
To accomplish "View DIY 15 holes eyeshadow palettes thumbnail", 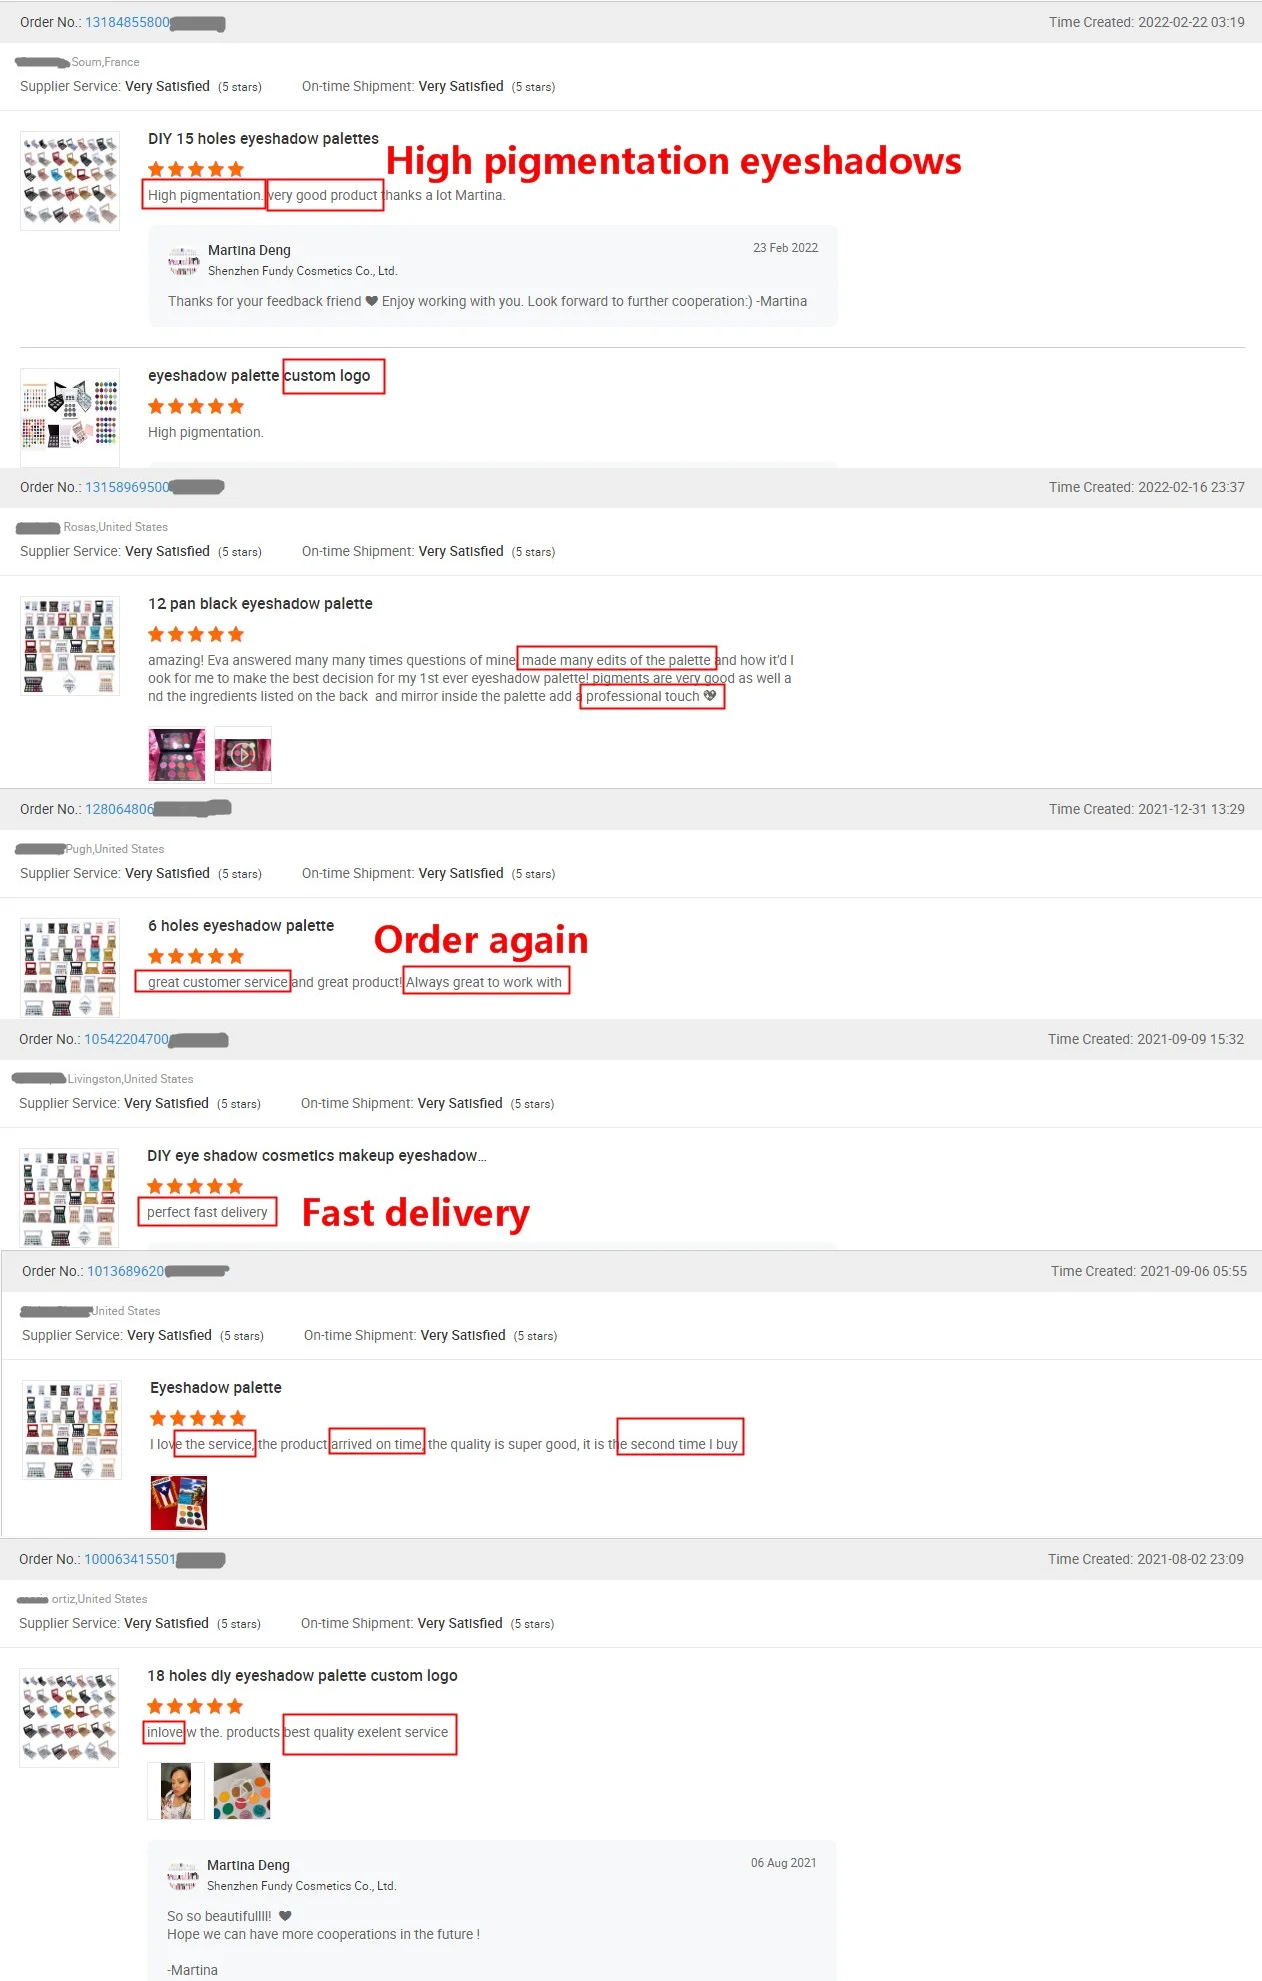I will pyautogui.click(x=70, y=181).
